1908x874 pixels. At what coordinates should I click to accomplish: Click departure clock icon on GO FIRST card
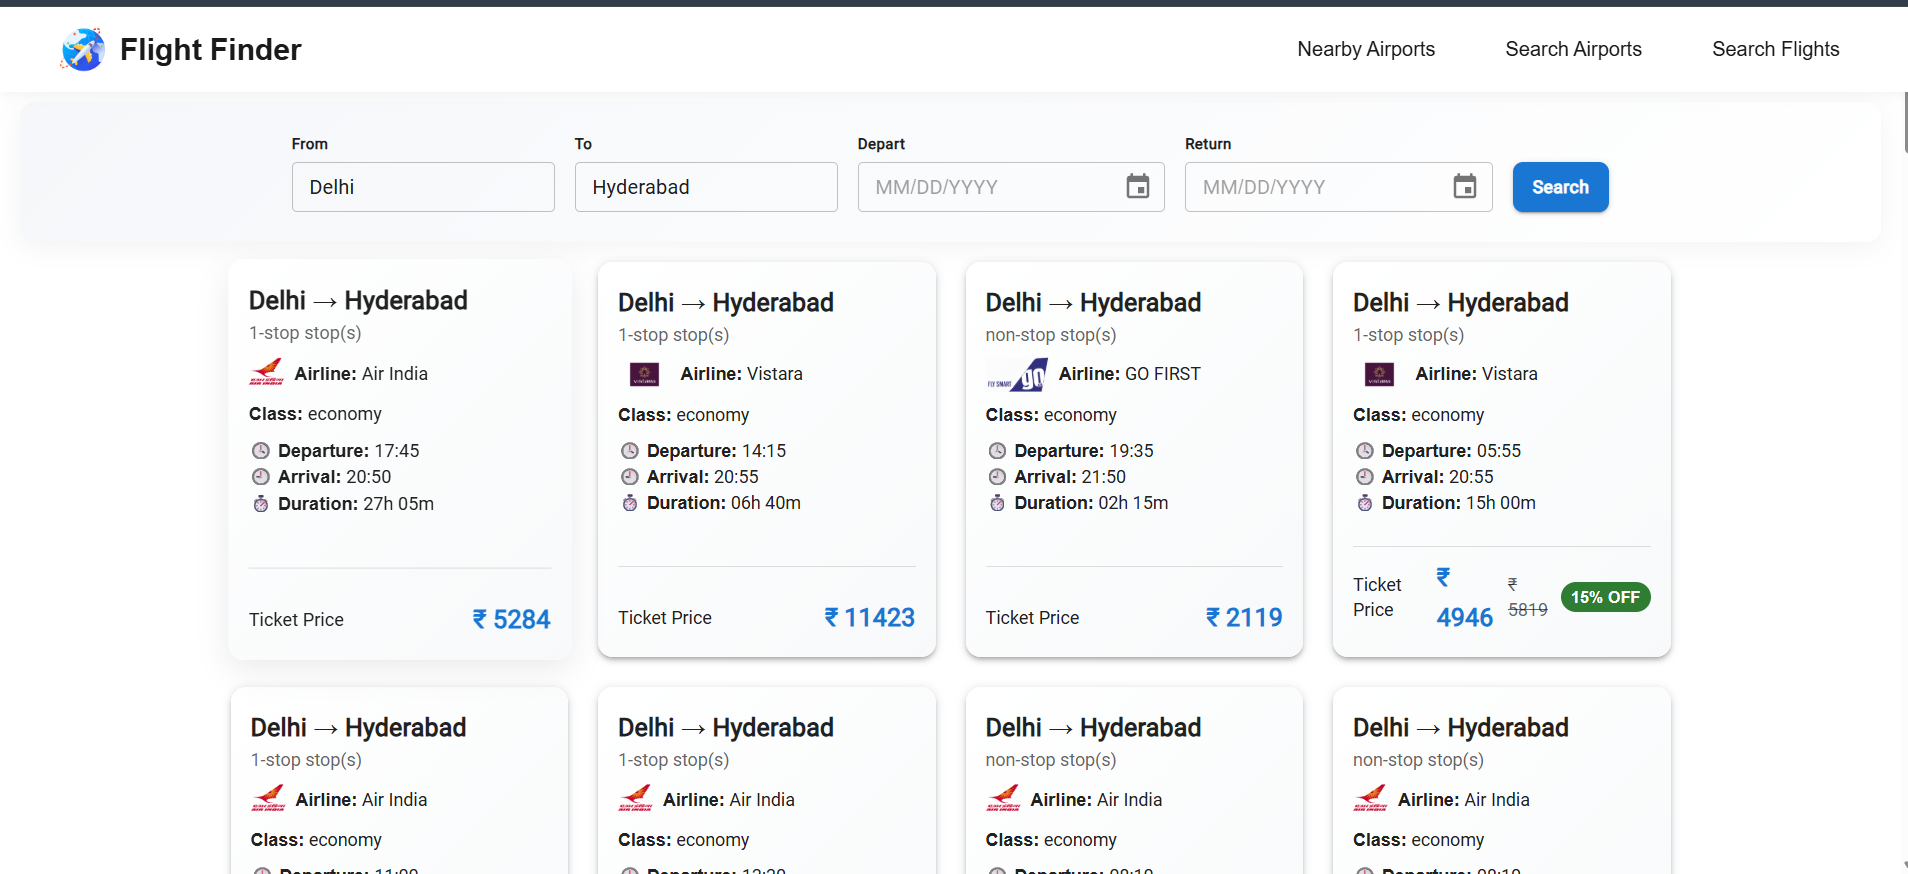997,451
